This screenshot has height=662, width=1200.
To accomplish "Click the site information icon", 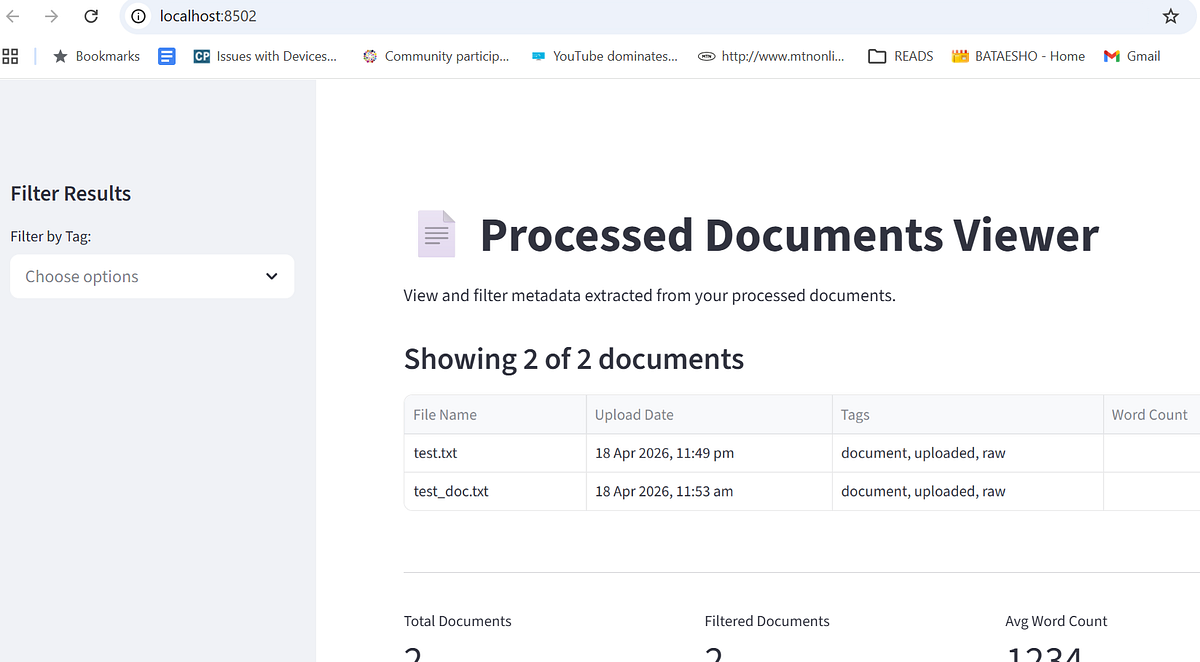I will 139,16.
